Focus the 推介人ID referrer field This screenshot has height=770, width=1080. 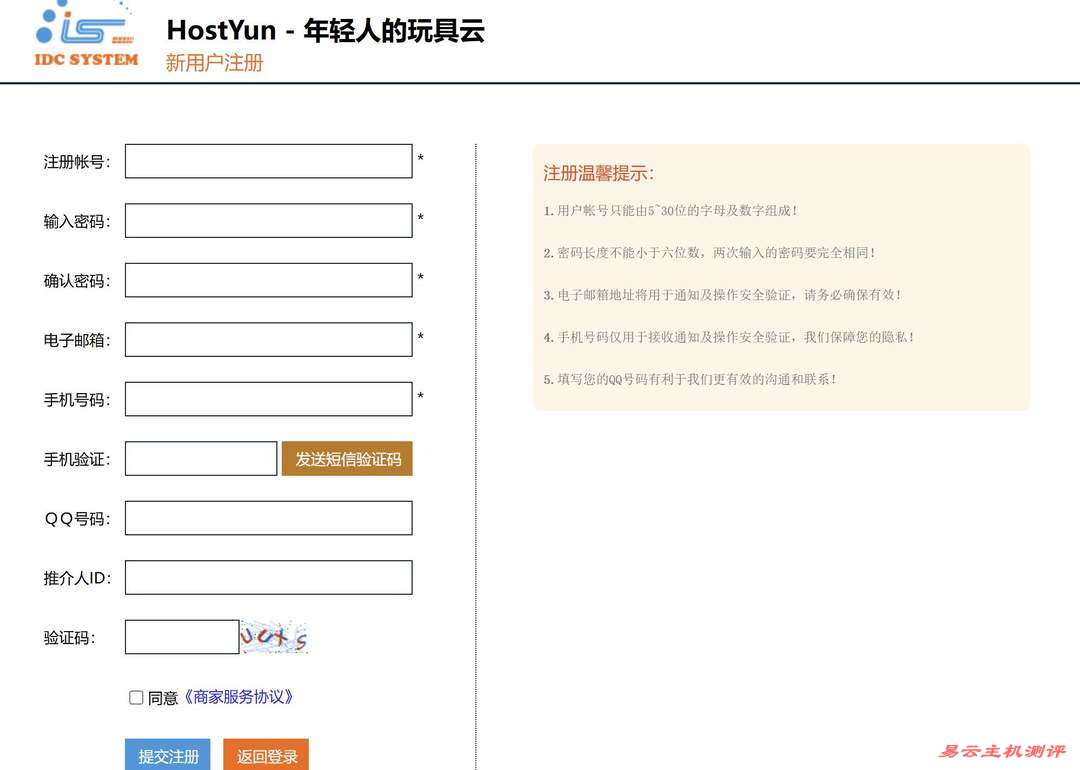[269, 578]
